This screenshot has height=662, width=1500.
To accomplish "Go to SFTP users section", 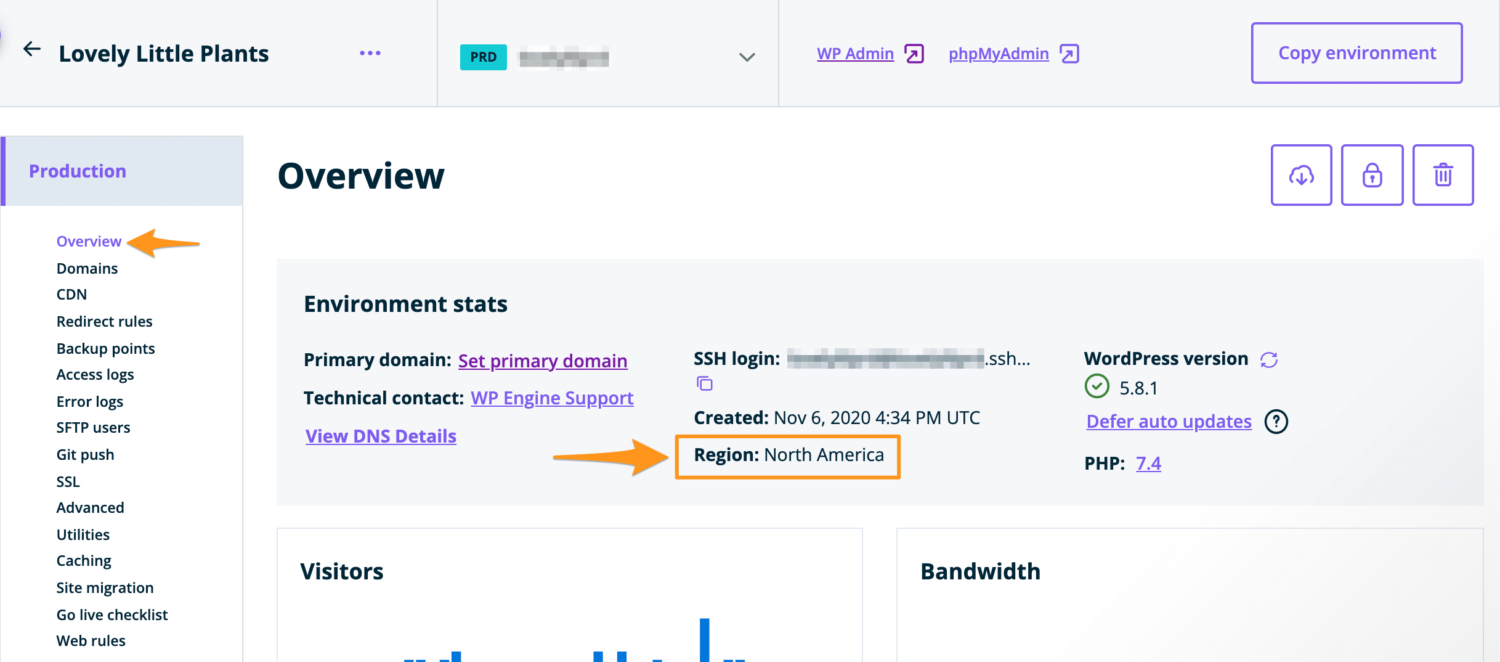I will pyautogui.click(x=93, y=427).
